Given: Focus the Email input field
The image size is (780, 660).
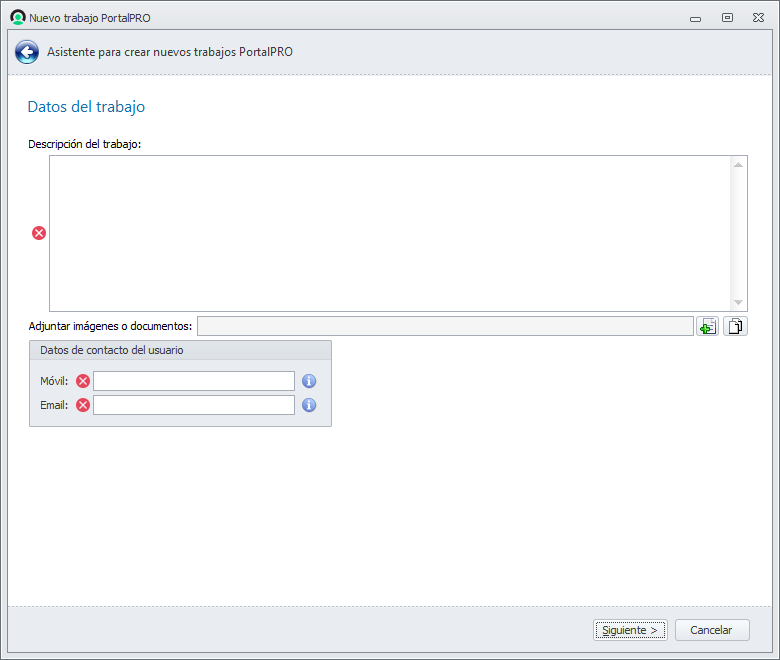Looking at the screenshot, I should pyautogui.click(x=194, y=405).
